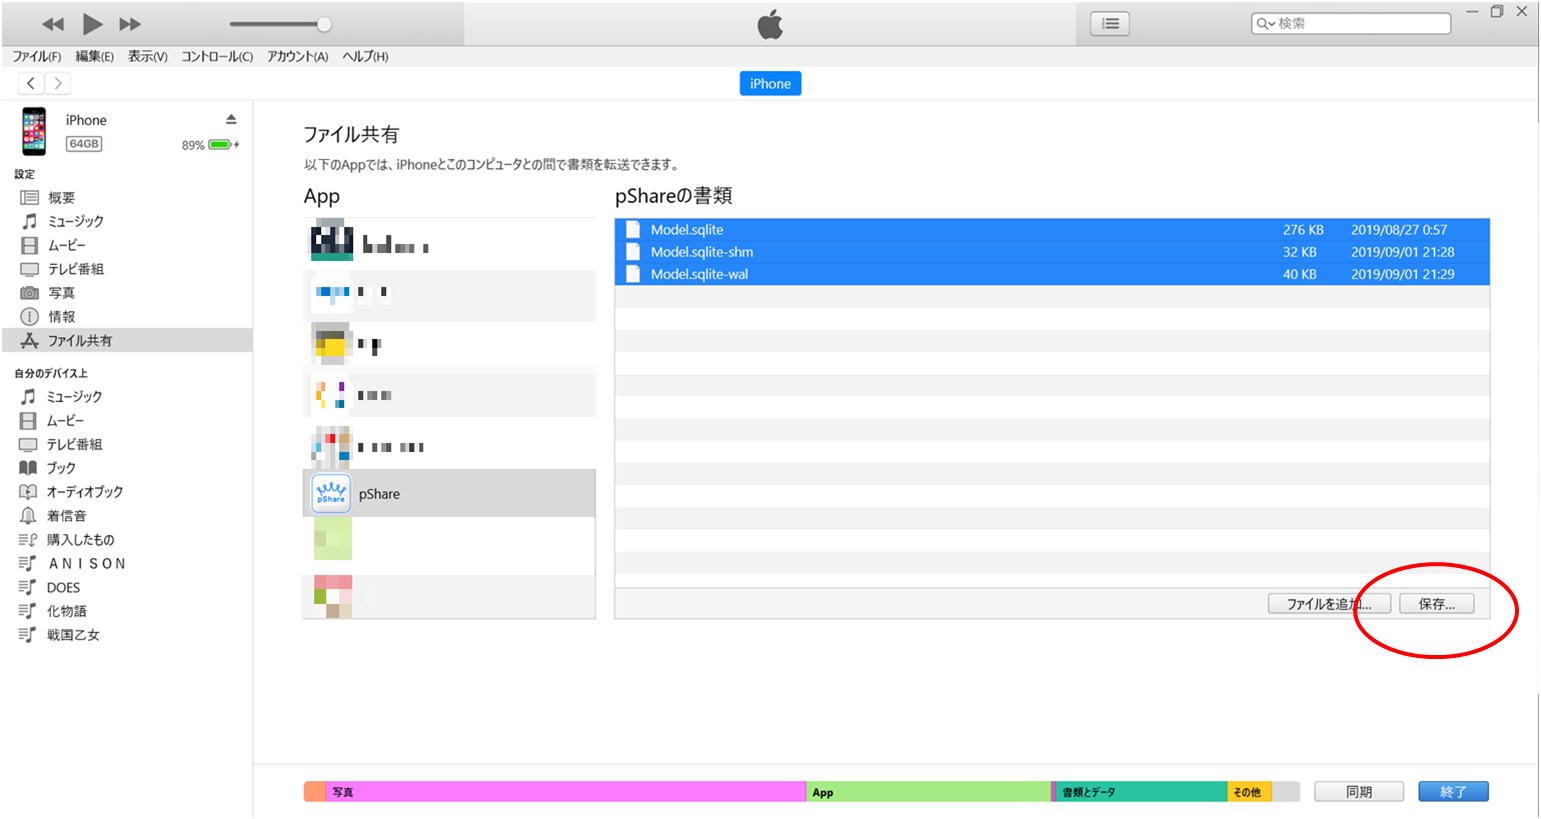Image resolution: width=1541 pixels, height=819 pixels.
Task: Open the ヘルプ(H) menu
Action: pos(365,56)
